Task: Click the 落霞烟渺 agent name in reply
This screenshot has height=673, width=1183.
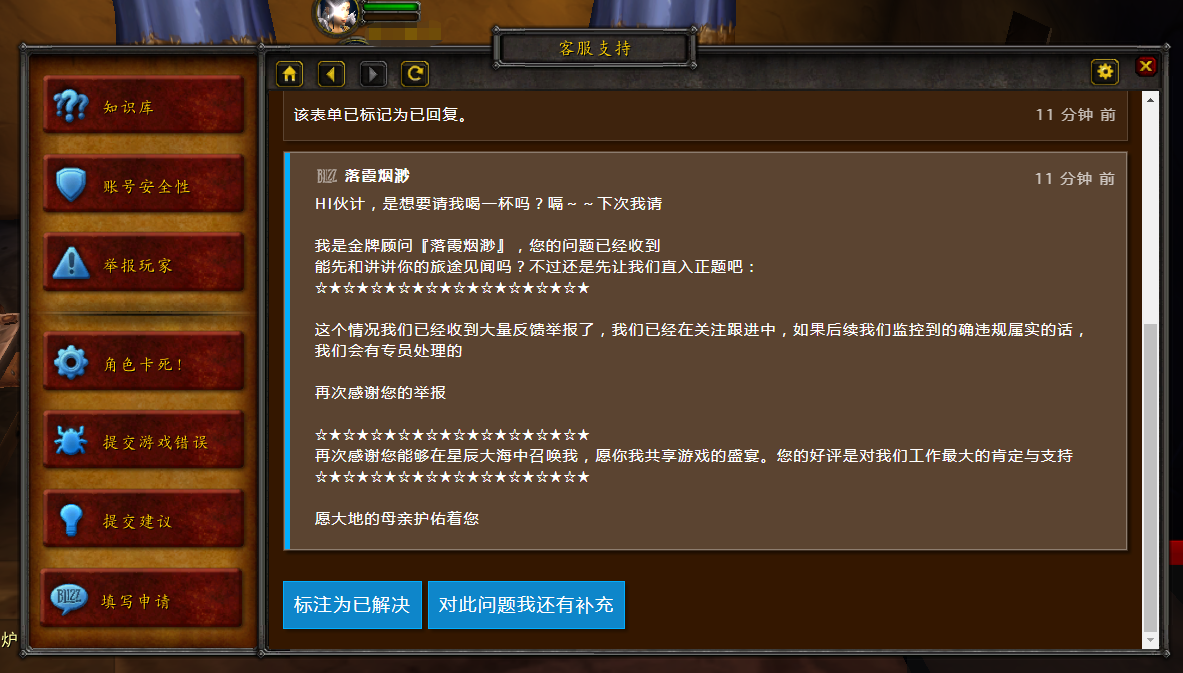Action: point(376,176)
